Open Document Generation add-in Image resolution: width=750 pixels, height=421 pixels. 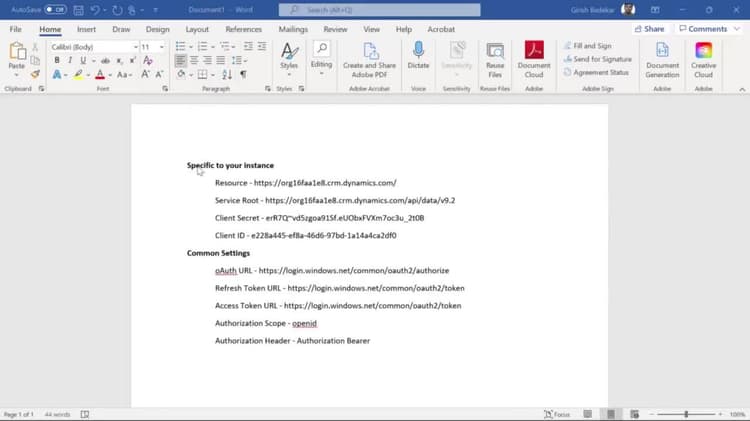tap(662, 60)
